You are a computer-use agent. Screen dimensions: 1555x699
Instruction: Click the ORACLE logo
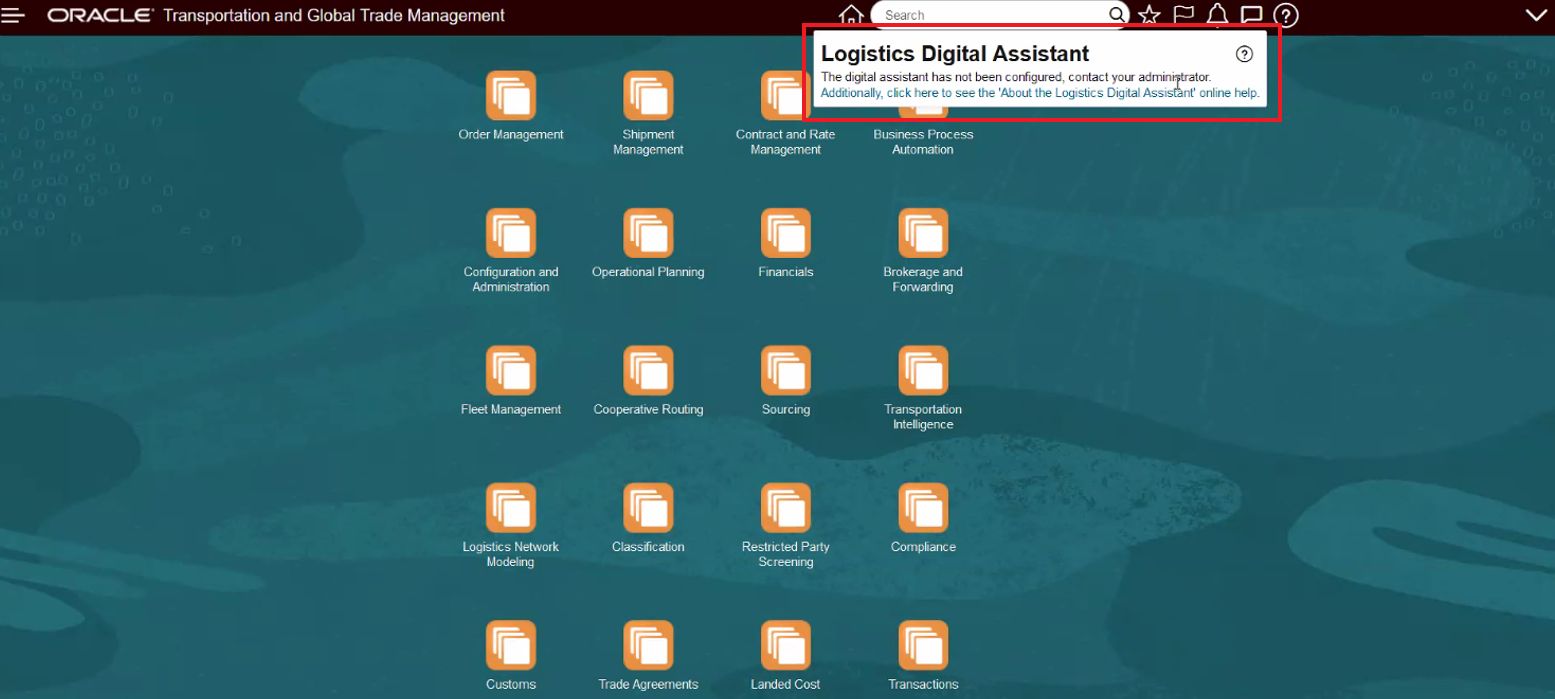point(100,15)
